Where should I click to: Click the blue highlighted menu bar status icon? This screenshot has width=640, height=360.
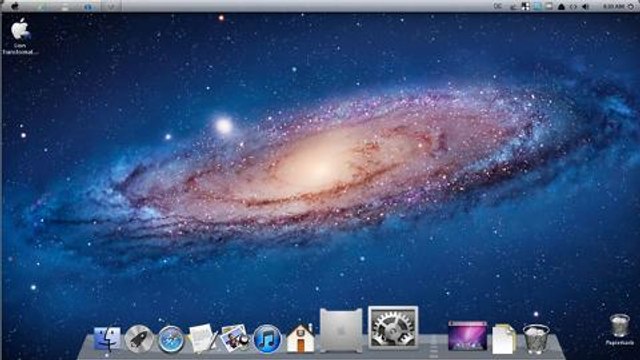(538, 7)
